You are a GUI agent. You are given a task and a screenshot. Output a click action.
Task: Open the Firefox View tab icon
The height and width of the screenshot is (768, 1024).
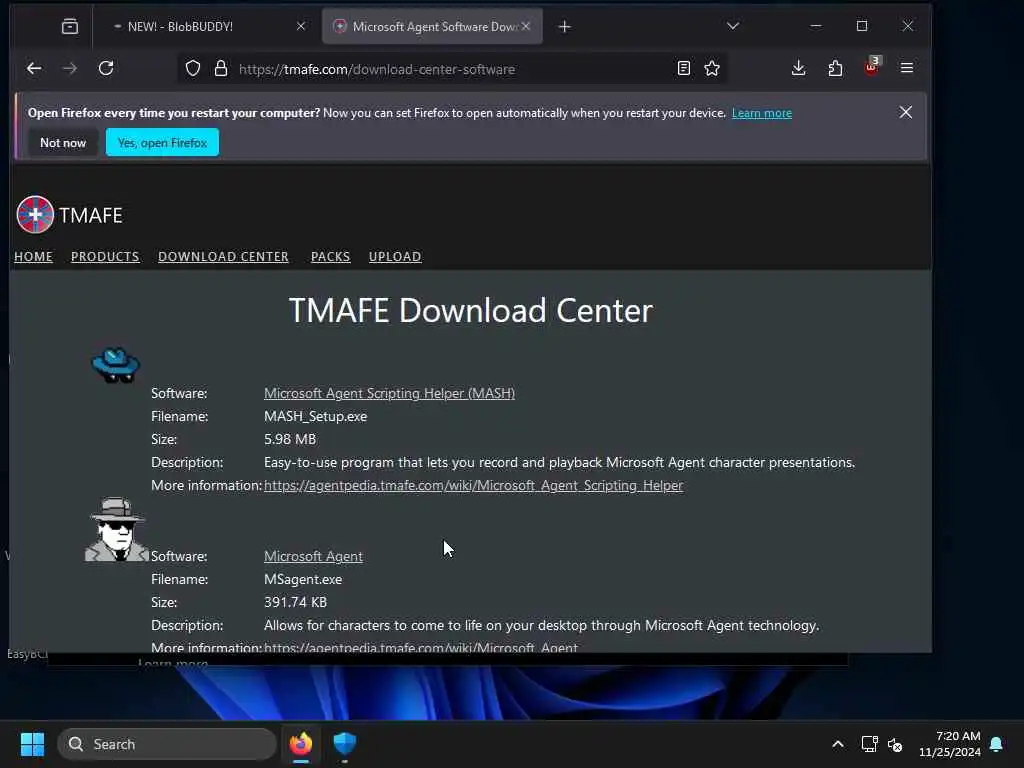(x=70, y=26)
